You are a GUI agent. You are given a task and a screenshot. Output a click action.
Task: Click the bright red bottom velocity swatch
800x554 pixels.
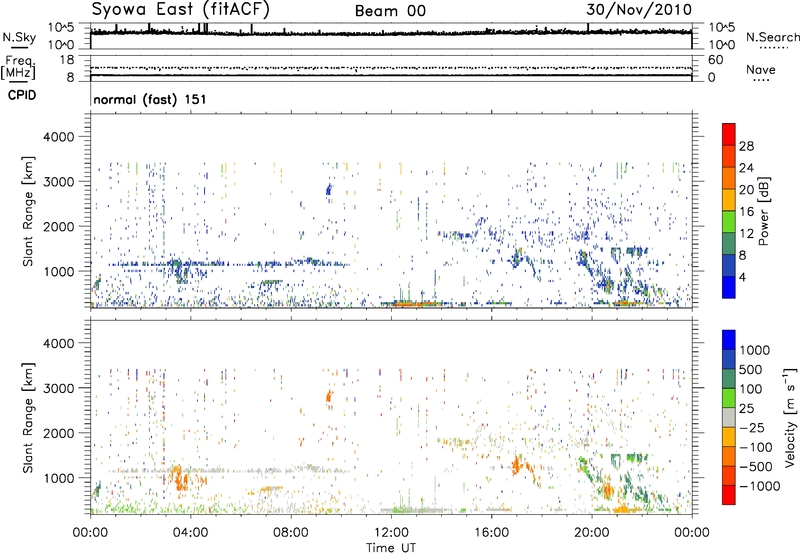pos(729,495)
